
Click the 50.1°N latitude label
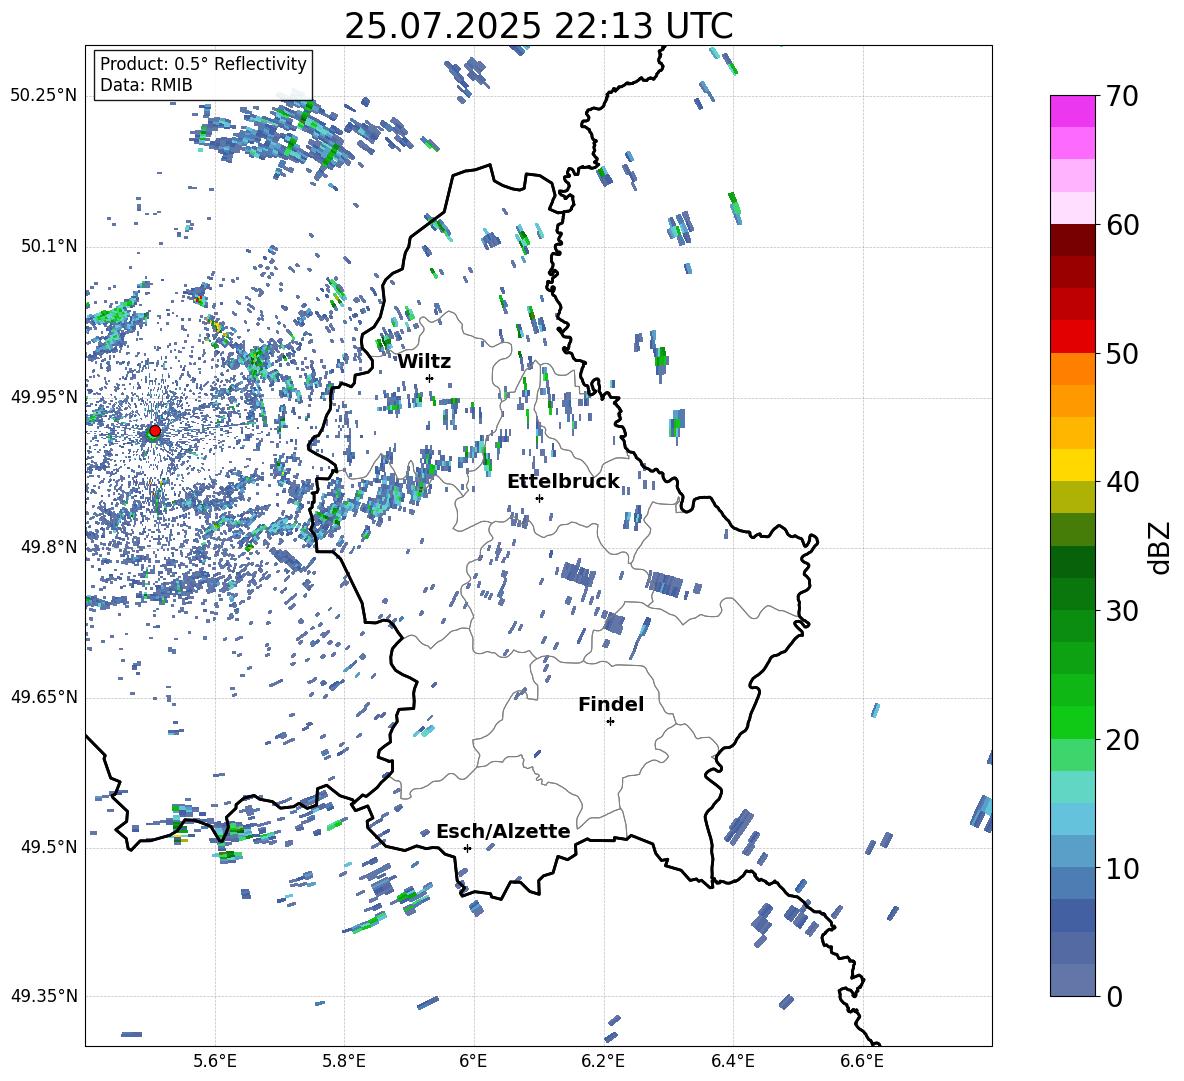pos(48,246)
